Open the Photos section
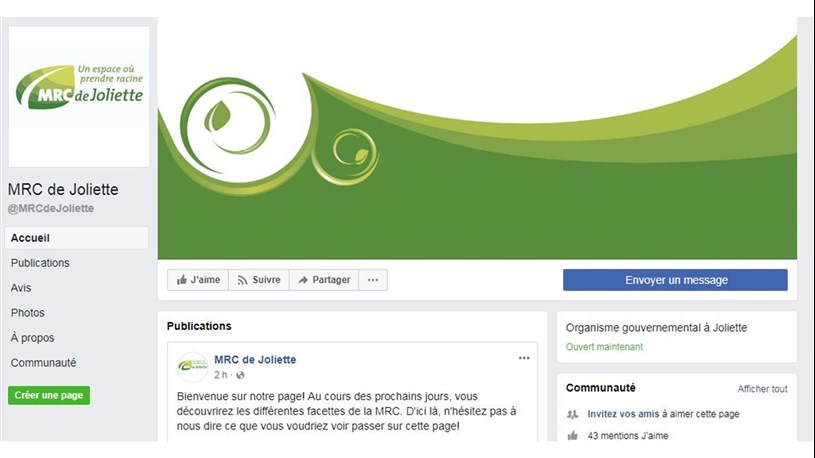The image size is (815, 458). click(28, 313)
